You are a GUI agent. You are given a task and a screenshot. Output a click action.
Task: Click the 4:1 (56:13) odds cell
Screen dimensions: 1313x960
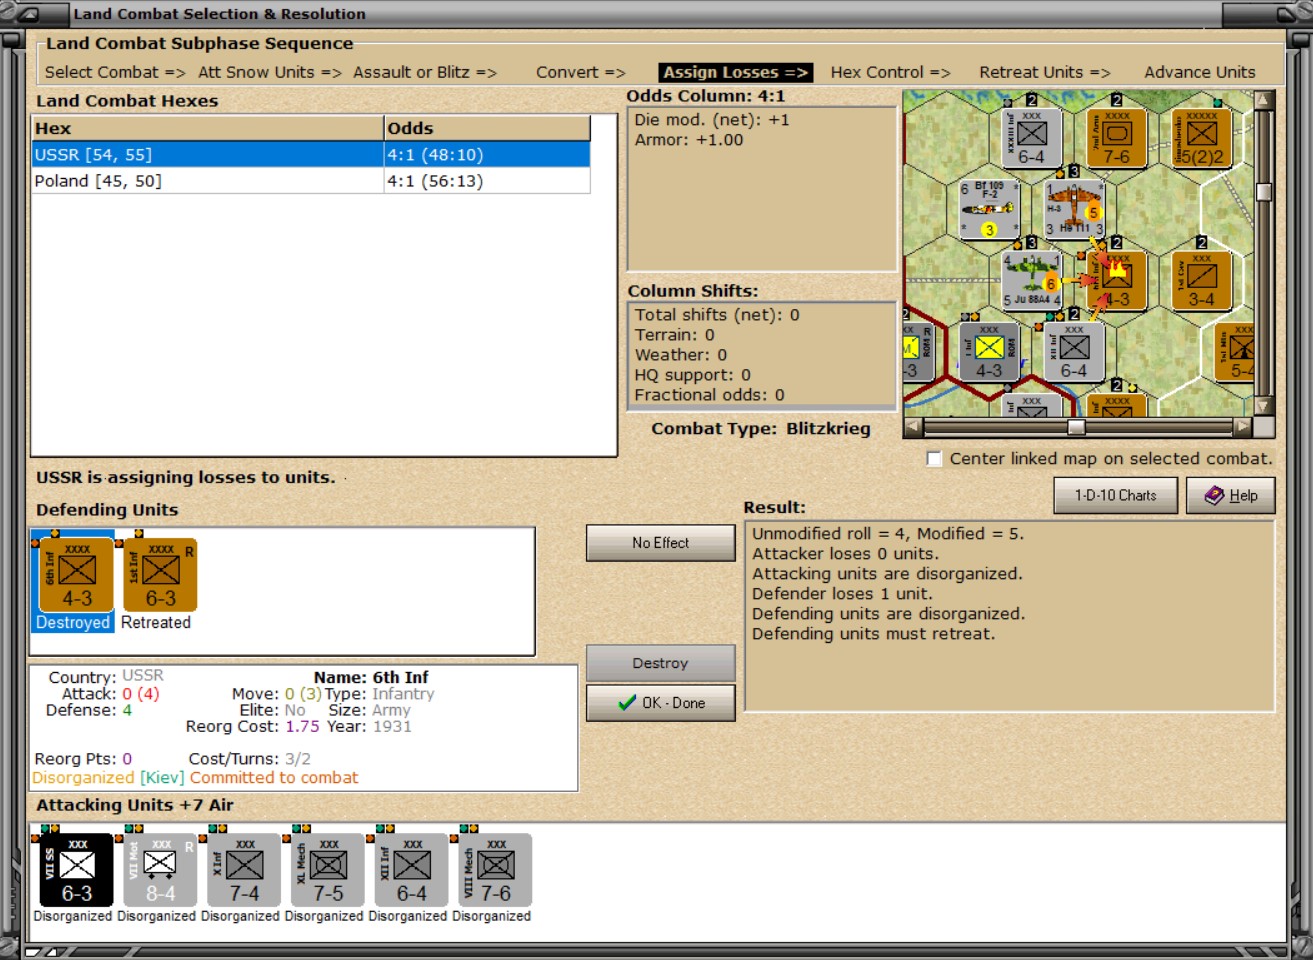pos(487,181)
